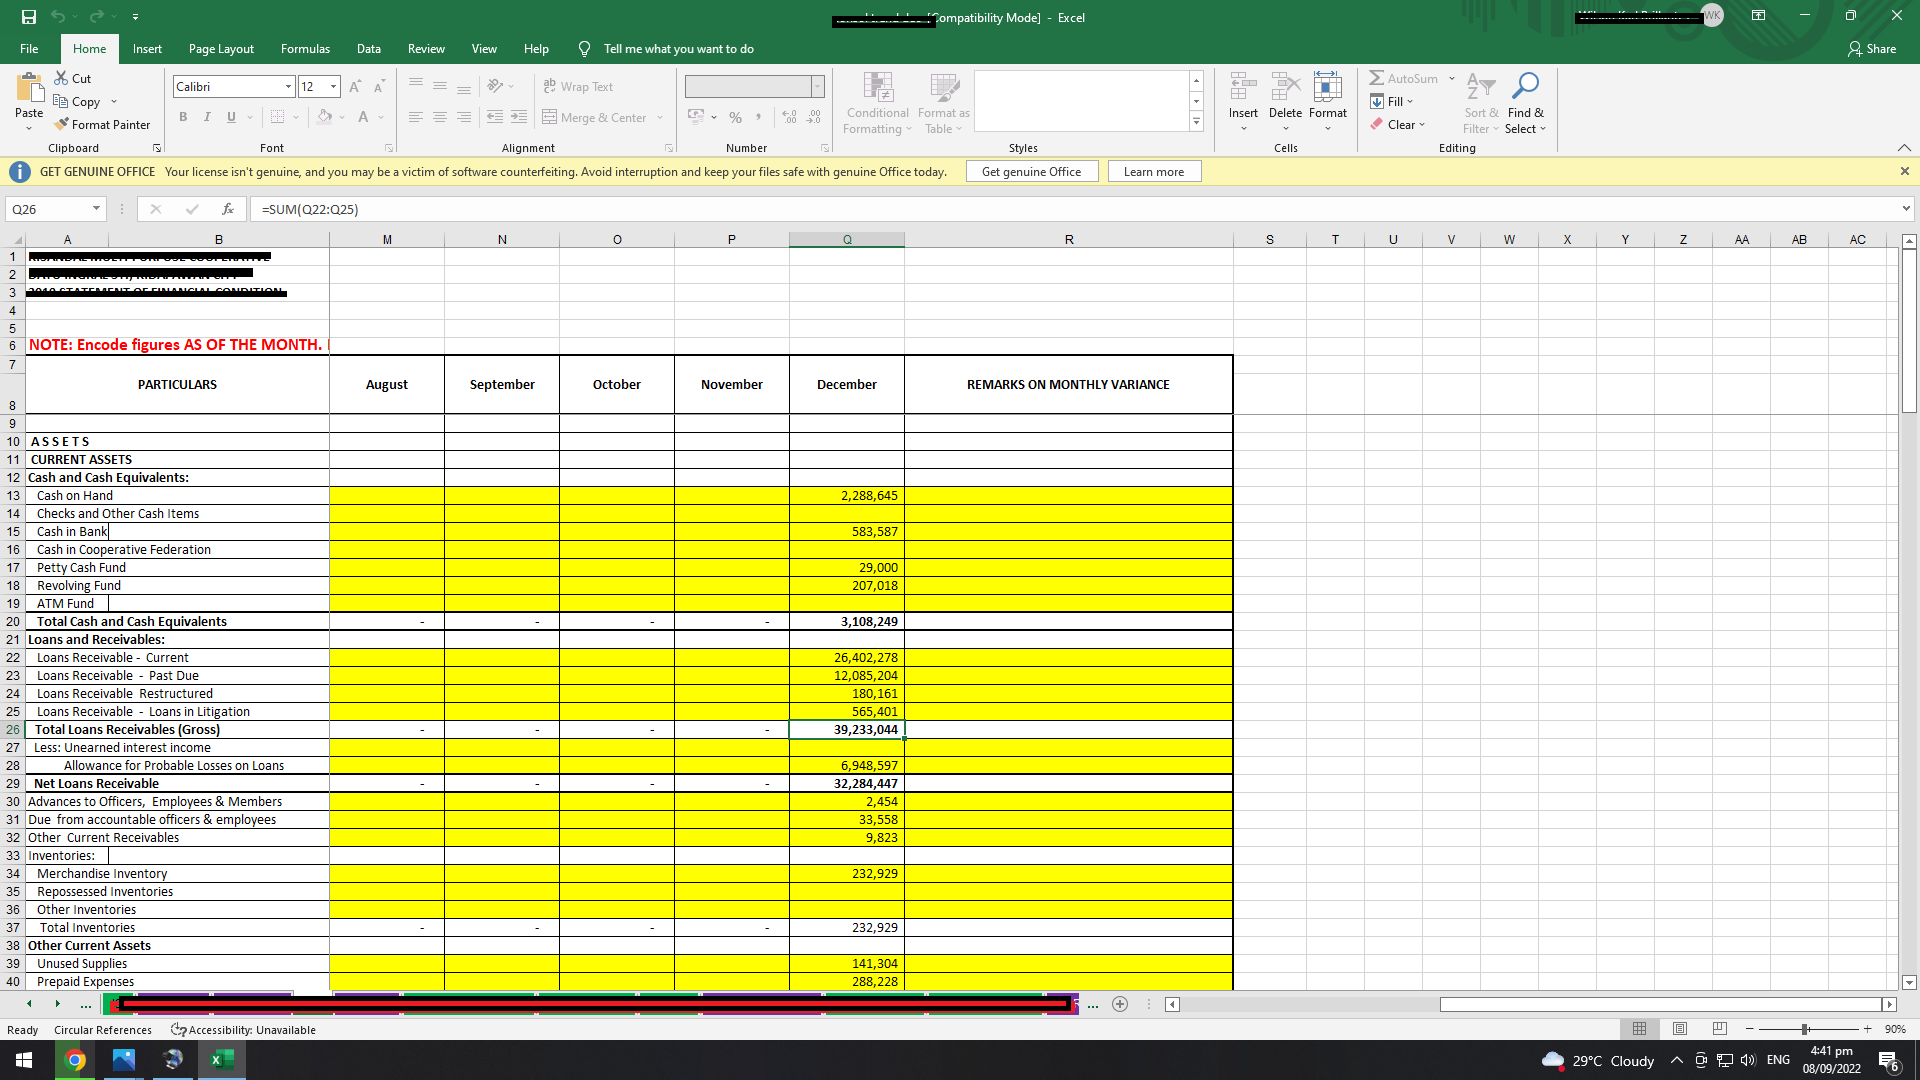
Task: Open the Formulas ribbon tab
Action: click(305, 48)
